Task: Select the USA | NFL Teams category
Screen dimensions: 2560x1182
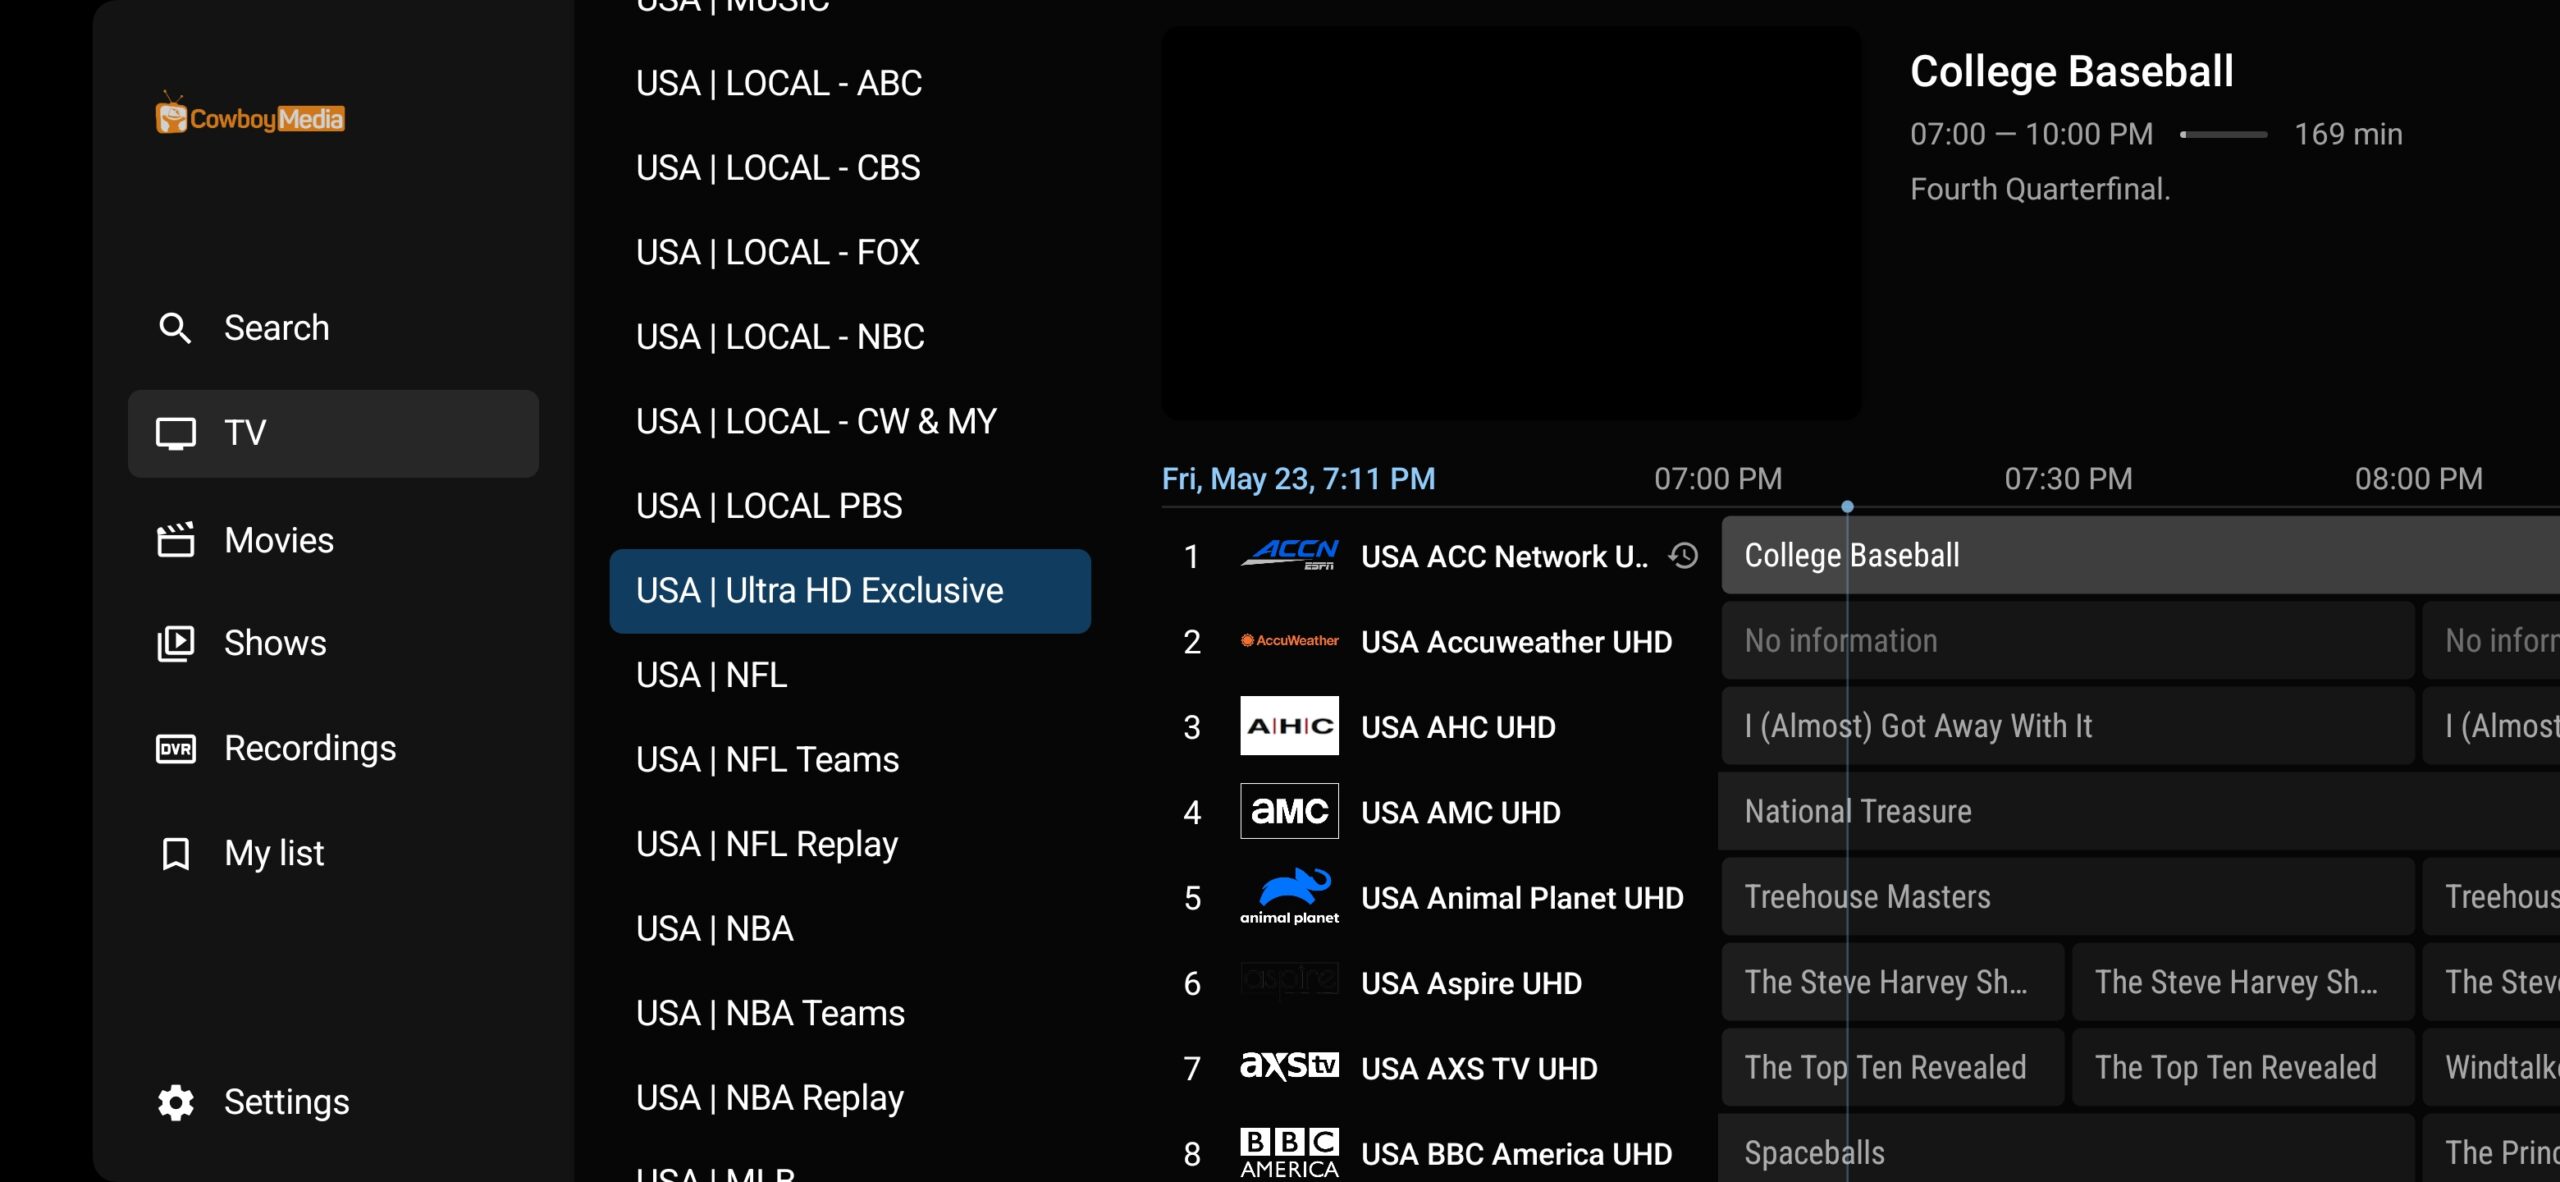Action: pyautogui.click(x=850, y=760)
